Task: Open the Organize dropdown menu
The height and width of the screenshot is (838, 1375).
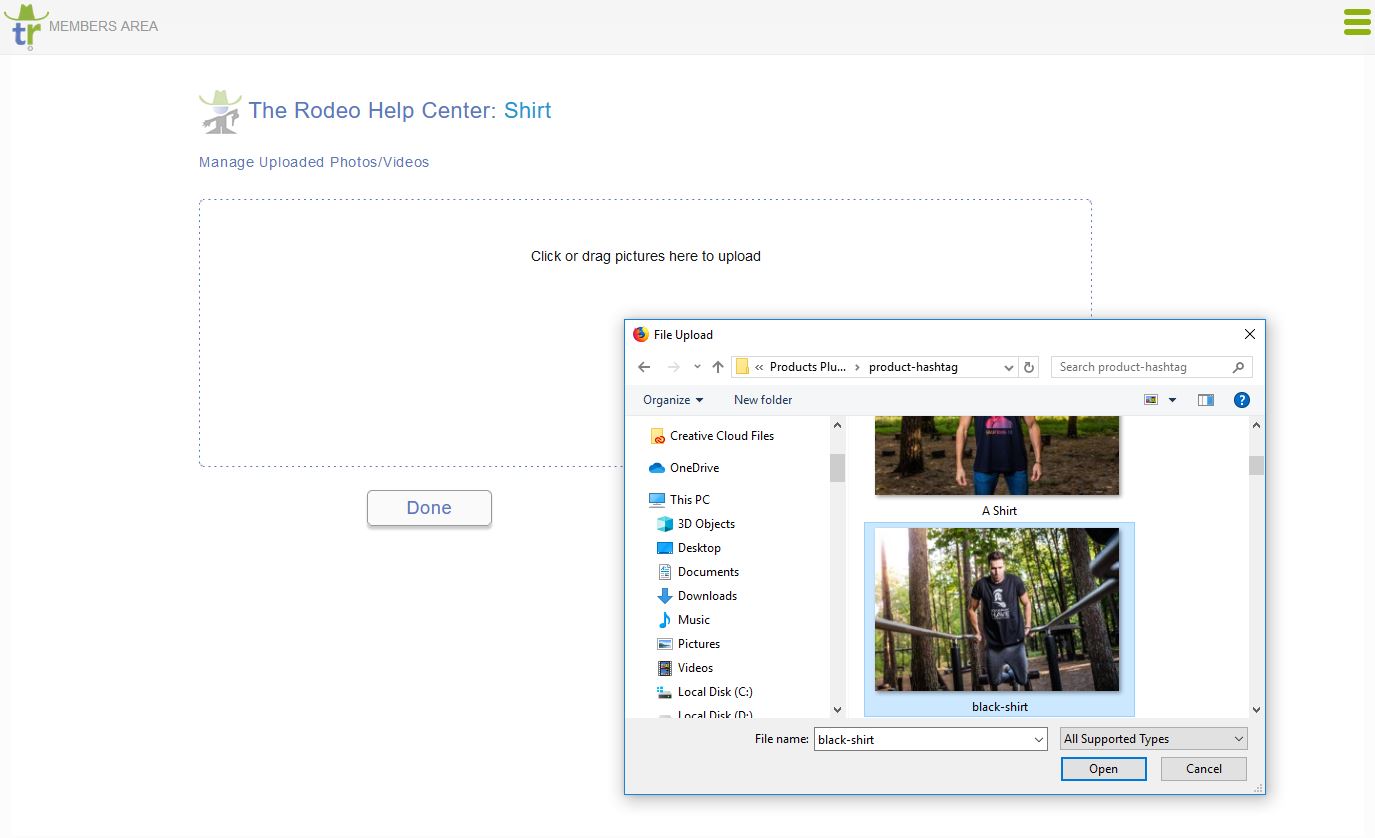Action: click(x=673, y=400)
